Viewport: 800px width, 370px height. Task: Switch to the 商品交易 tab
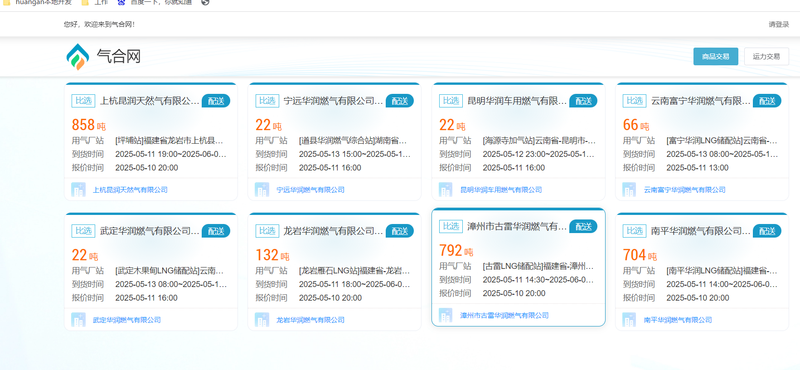click(715, 56)
